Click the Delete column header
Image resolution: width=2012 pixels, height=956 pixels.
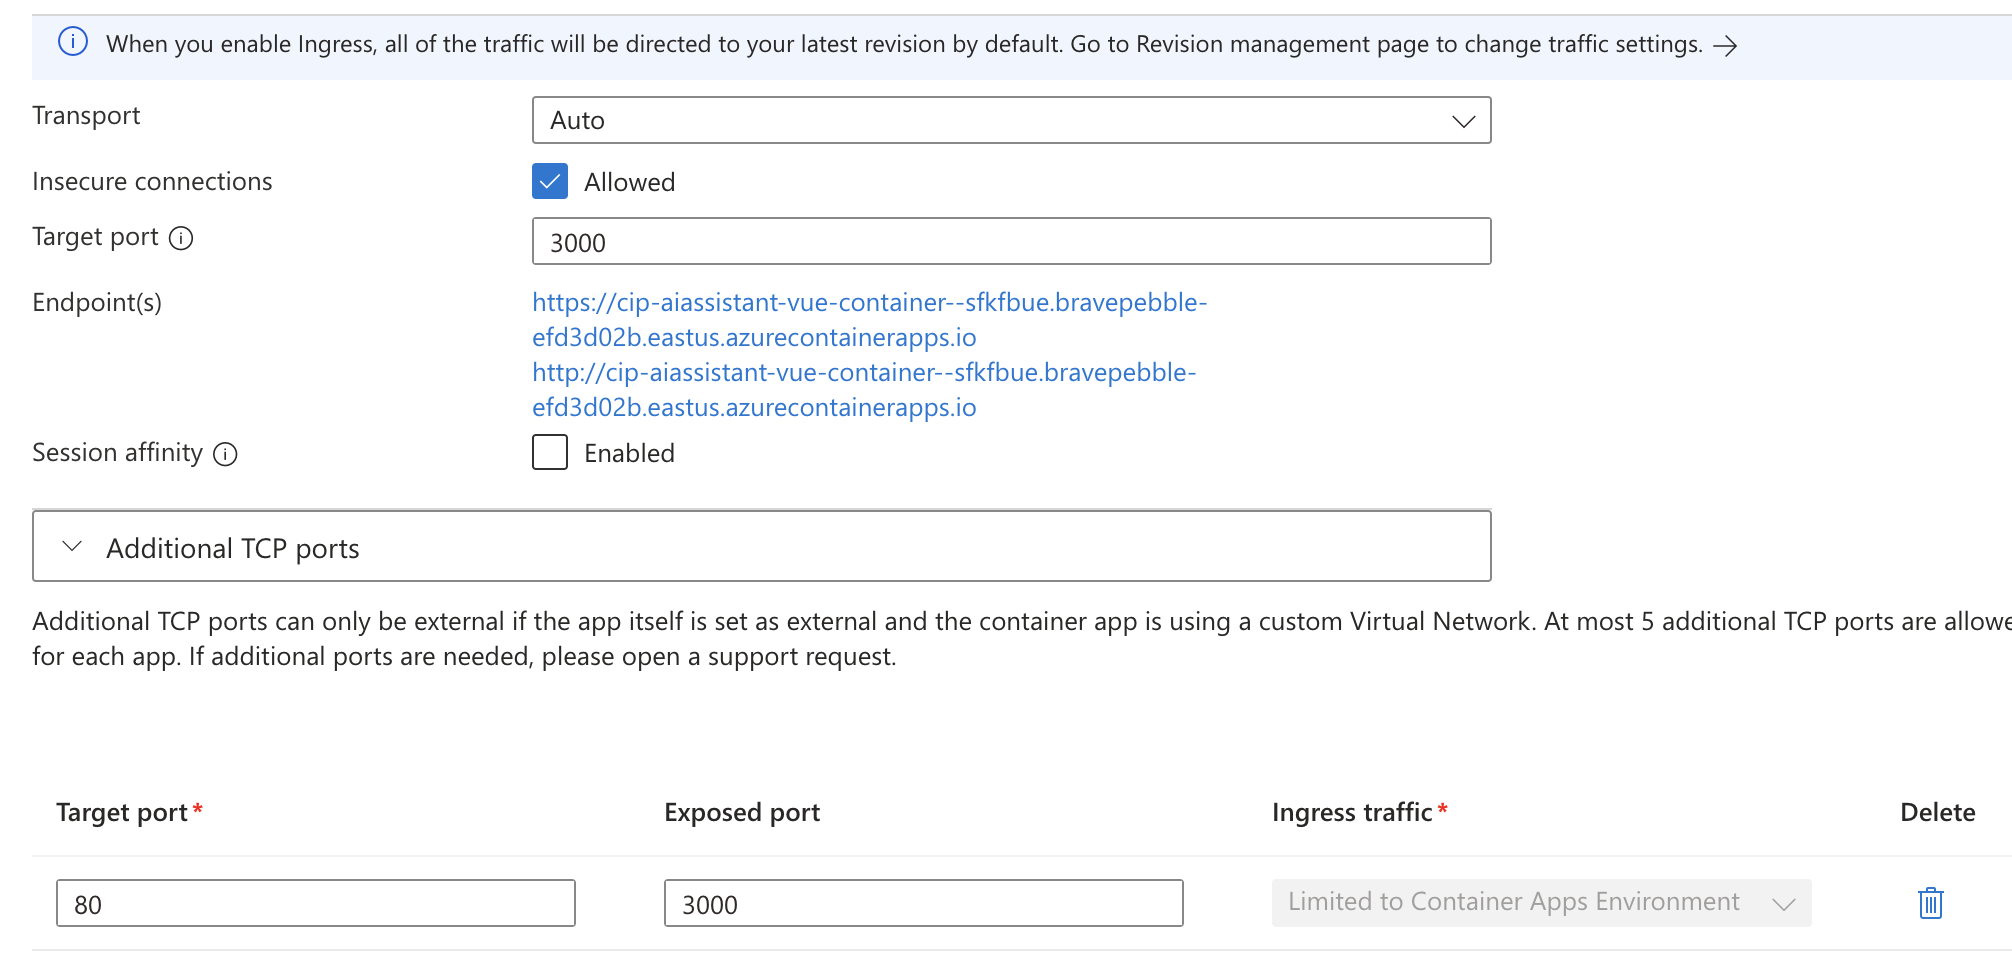1938,812
